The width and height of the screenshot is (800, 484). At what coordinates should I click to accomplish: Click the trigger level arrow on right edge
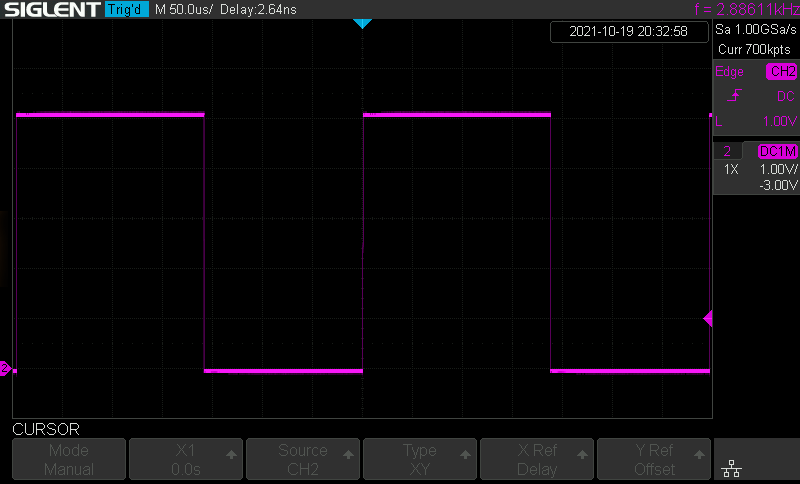(708, 319)
